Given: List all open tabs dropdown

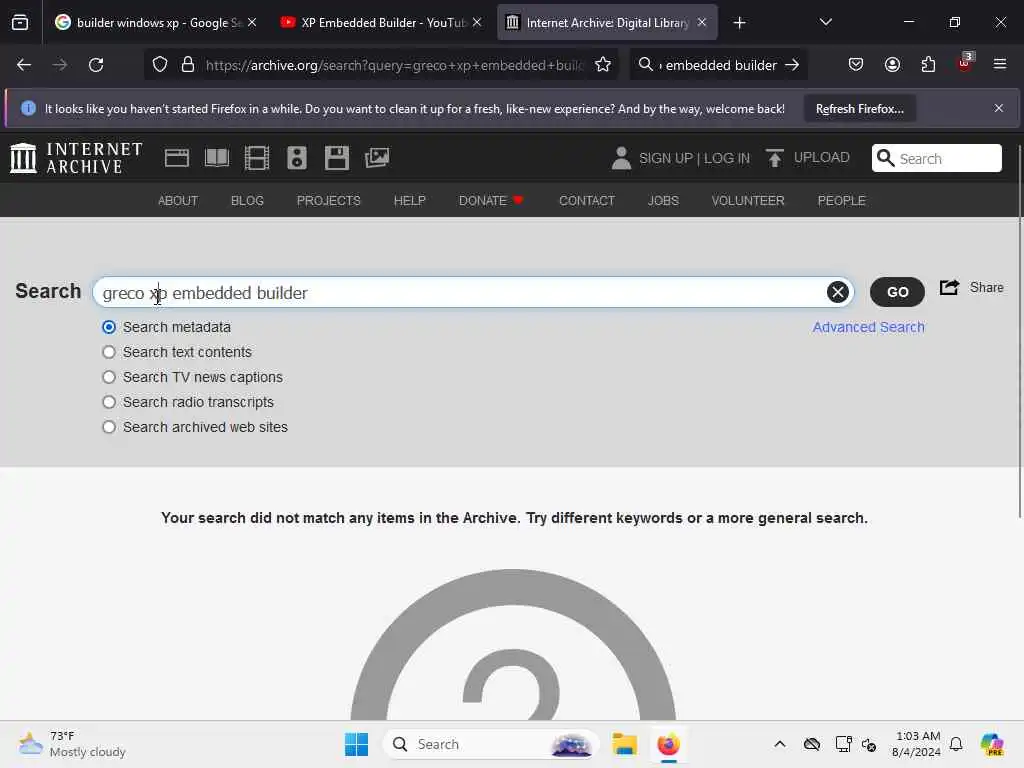Looking at the screenshot, I should pos(825,23).
